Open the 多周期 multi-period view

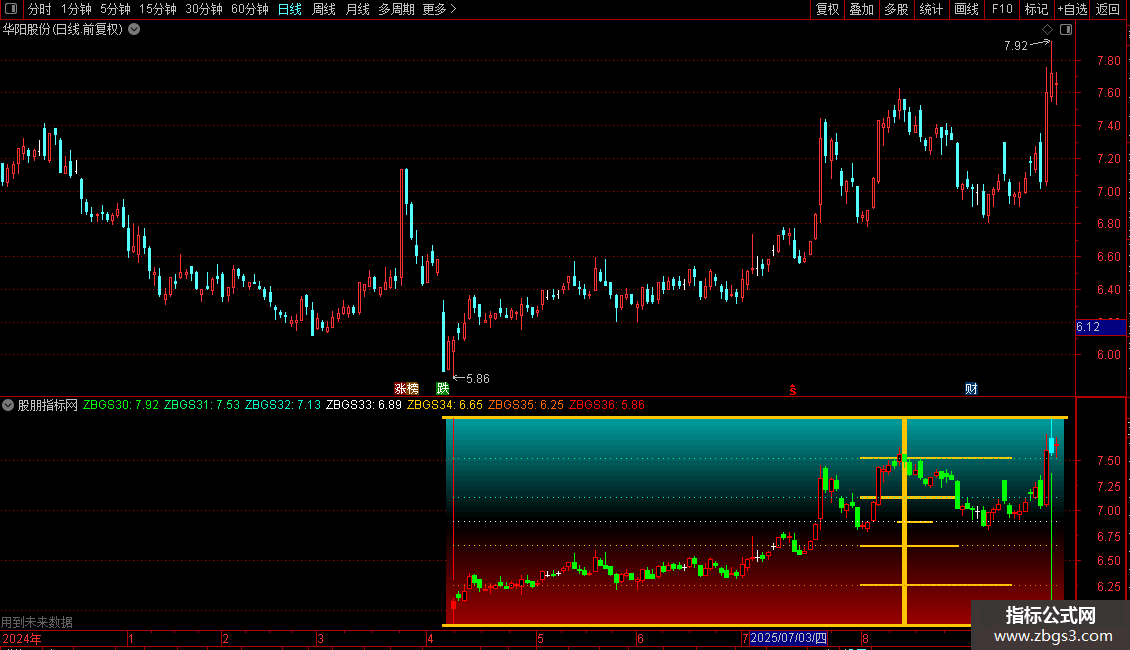pos(396,9)
